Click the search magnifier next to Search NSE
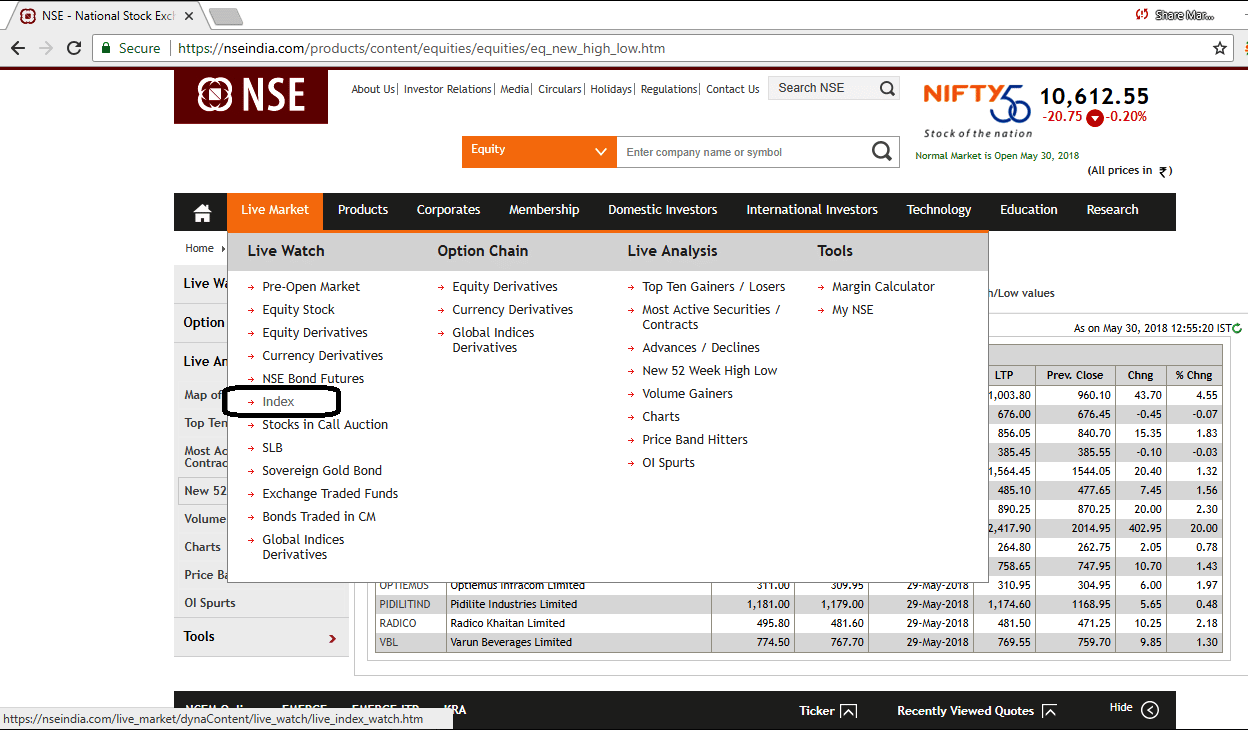The width and height of the screenshot is (1248, 730). [887, 88]
